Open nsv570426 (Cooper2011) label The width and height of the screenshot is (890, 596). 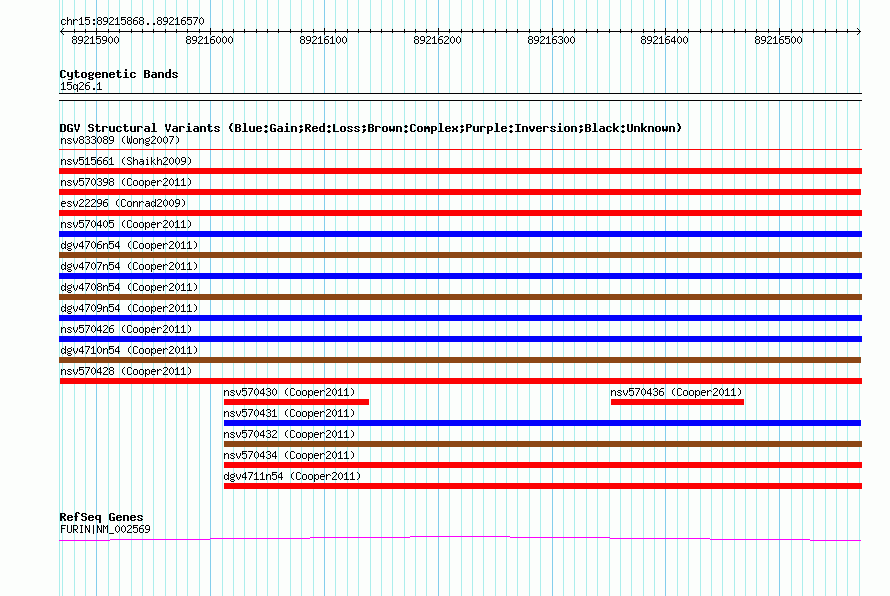pos(126,329)
